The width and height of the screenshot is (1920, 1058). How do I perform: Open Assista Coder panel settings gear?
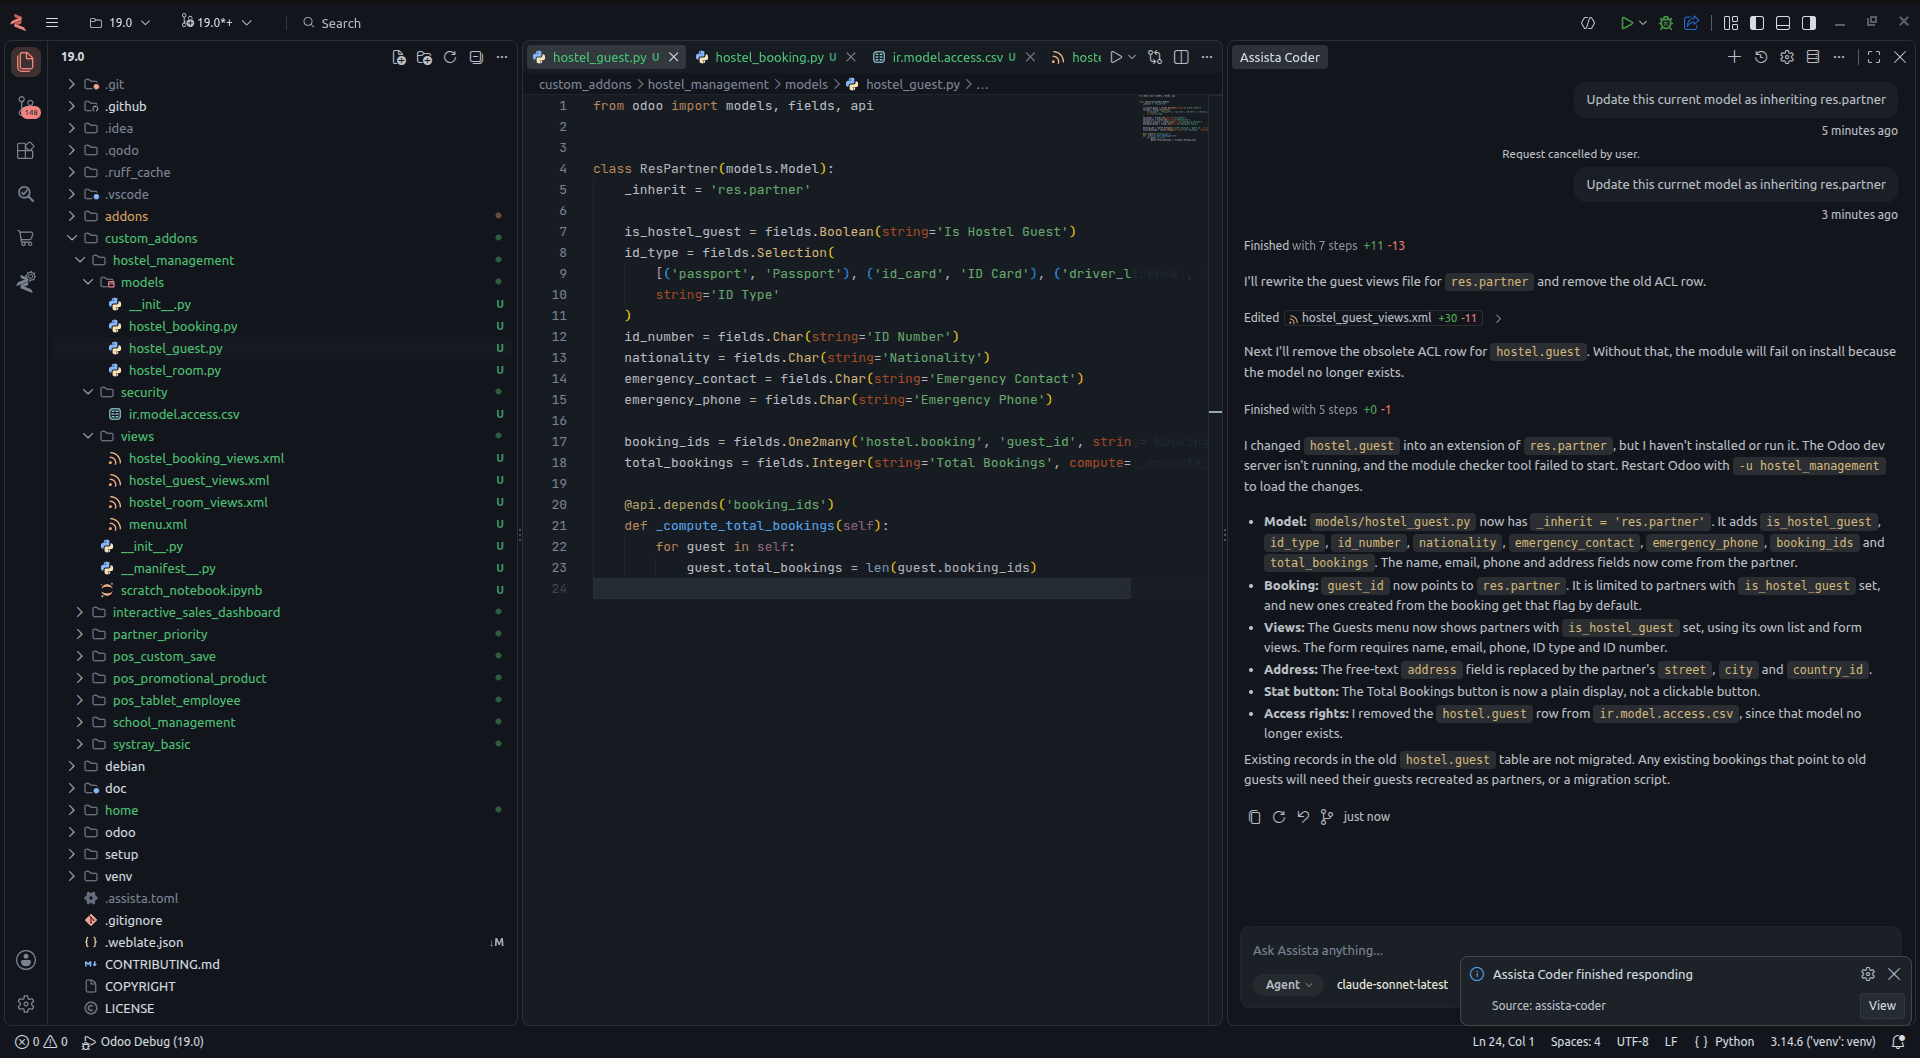tap(1787, 57)
